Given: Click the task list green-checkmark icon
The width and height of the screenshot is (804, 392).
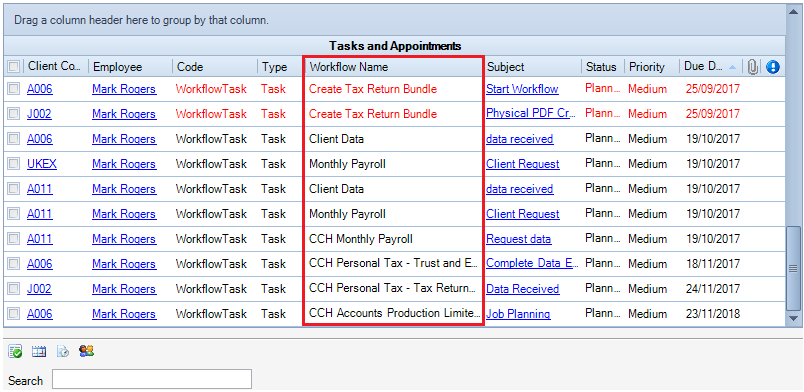Looking at the screenshot, I should 15,351.
